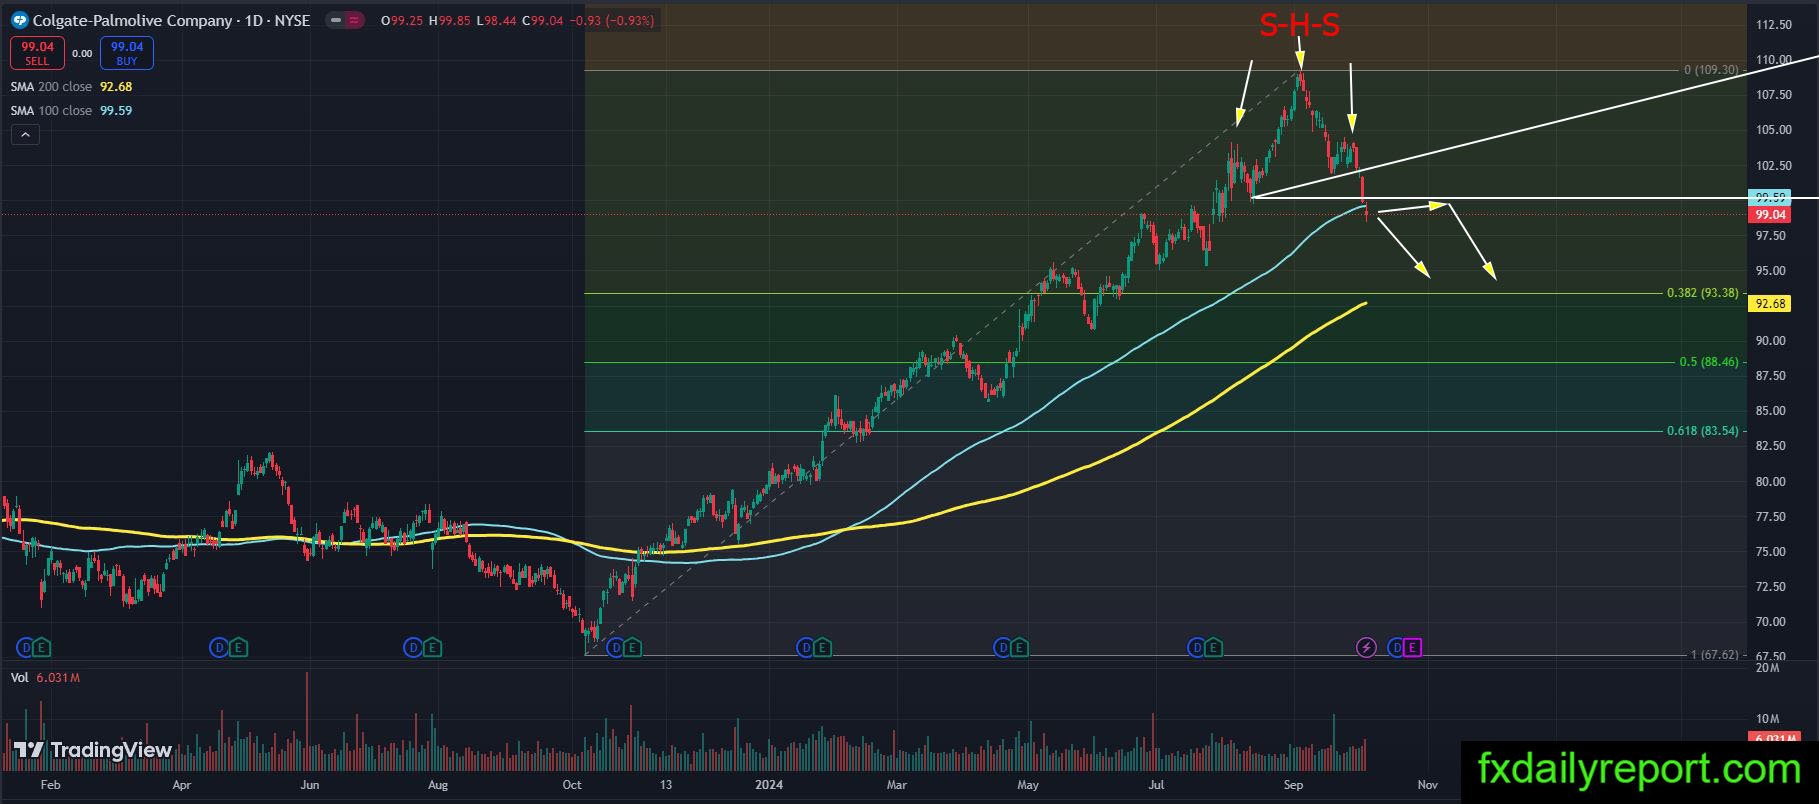The width and height of the screenshot is (1819, 804).
Task: Click the high value H99.85
Action: pos(450,20)
